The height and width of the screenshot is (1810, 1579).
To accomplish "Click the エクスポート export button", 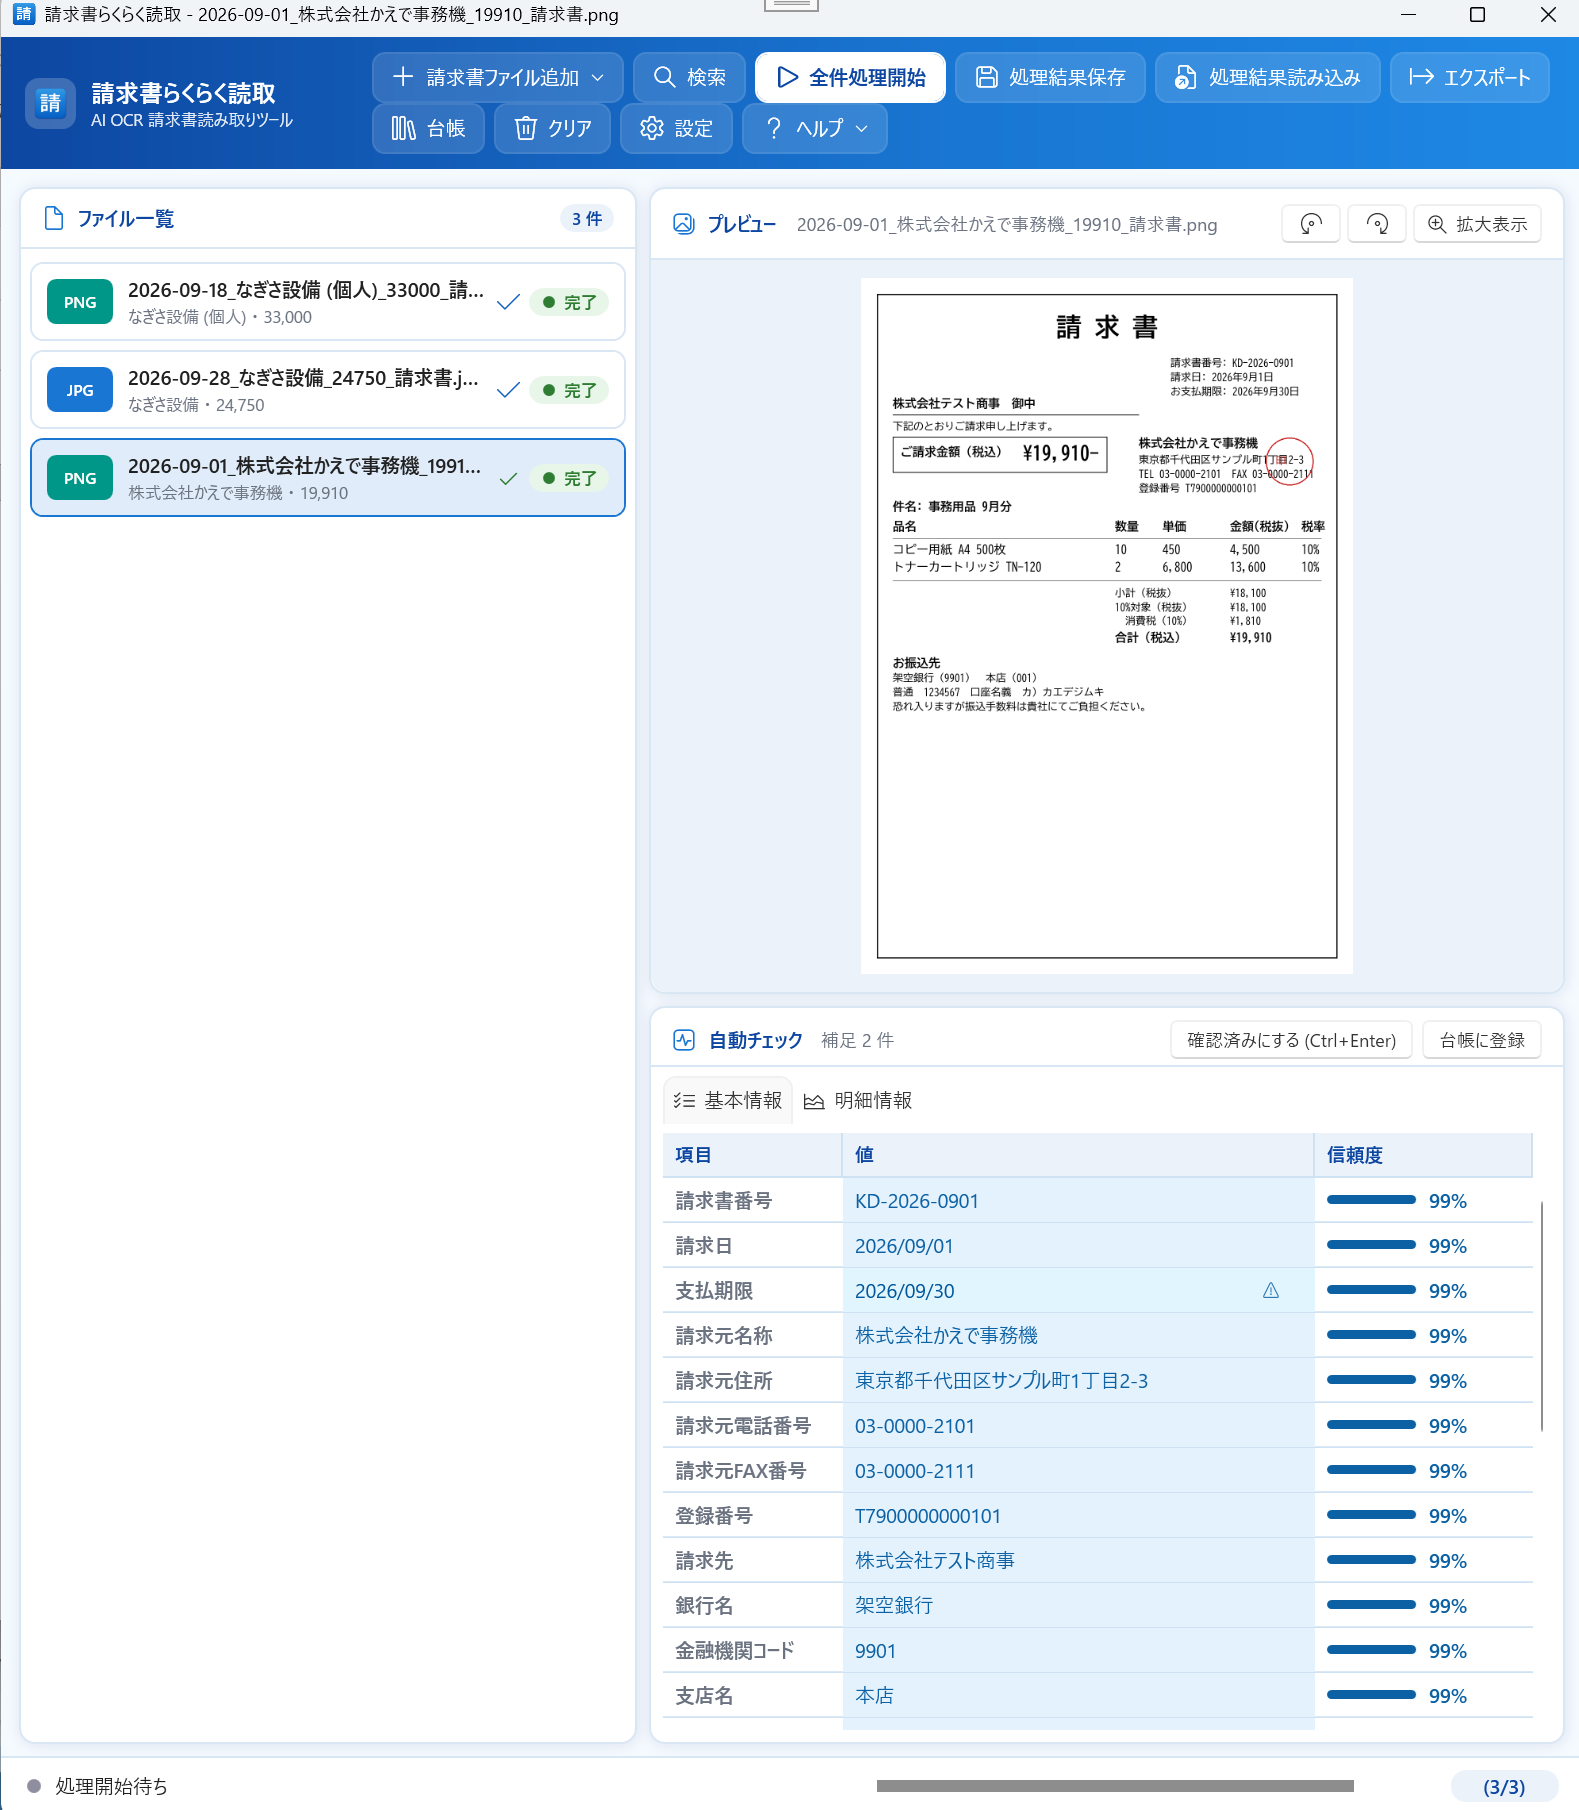I will tap(1469, 77).
